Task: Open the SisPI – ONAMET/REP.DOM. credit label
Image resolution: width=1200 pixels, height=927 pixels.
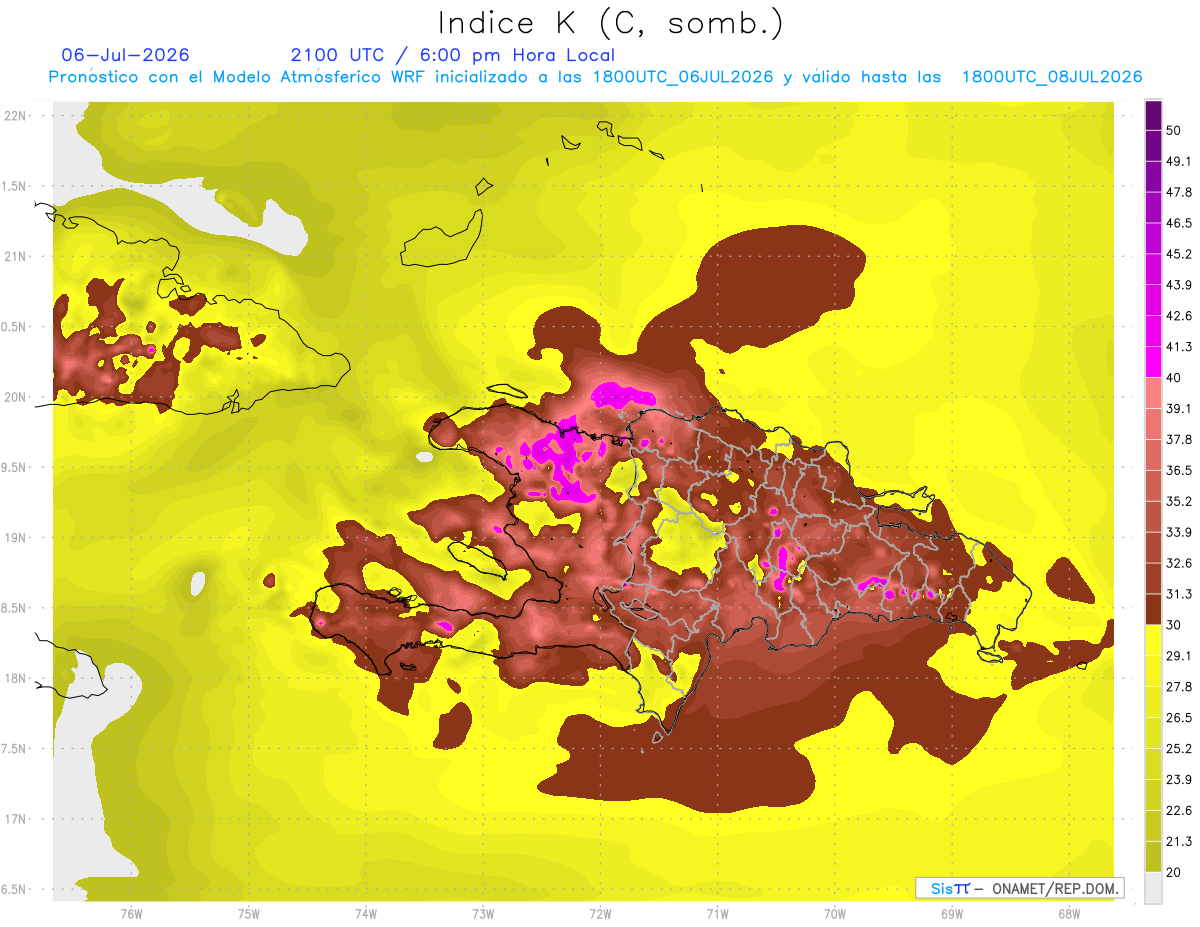Action: point(1019,888)
